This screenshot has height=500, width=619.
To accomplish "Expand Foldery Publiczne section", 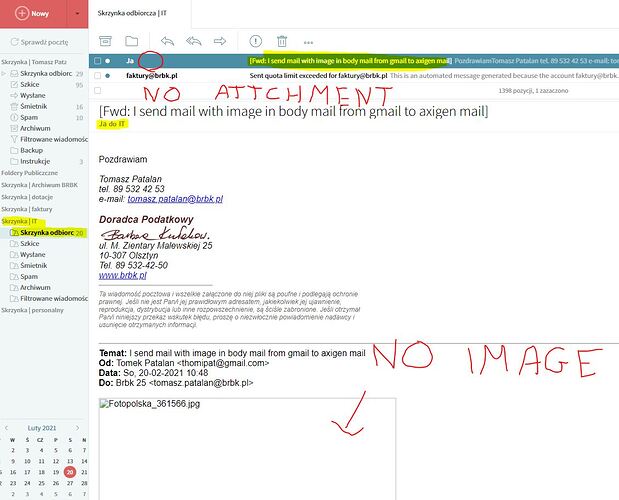I will coord(30,173).
